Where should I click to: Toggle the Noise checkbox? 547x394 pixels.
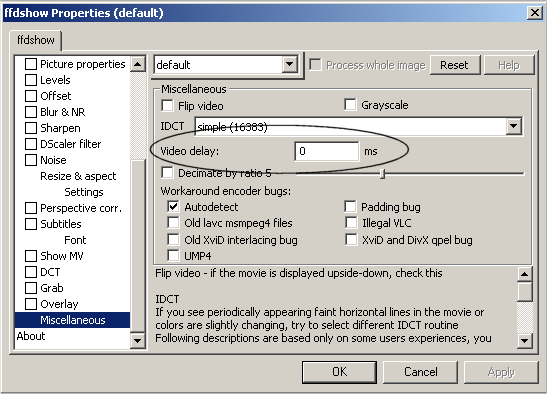click(x=31, y=160)
